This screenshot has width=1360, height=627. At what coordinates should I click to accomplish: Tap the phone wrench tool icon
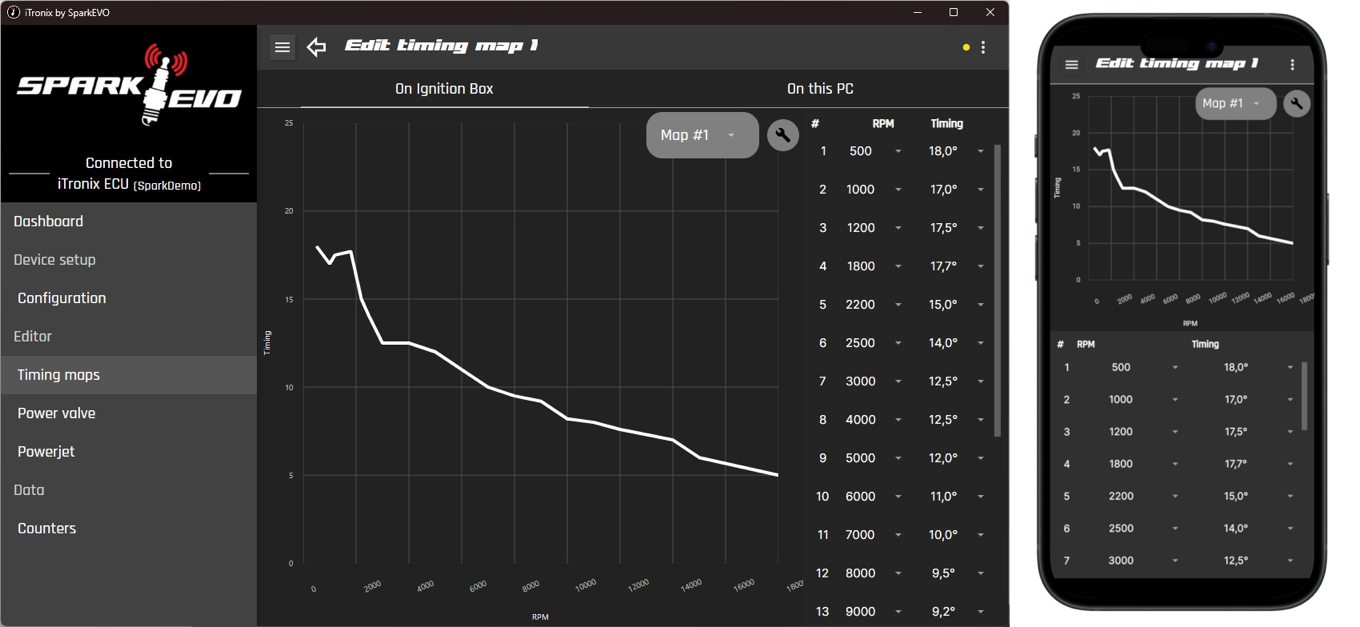[1296, 103]
